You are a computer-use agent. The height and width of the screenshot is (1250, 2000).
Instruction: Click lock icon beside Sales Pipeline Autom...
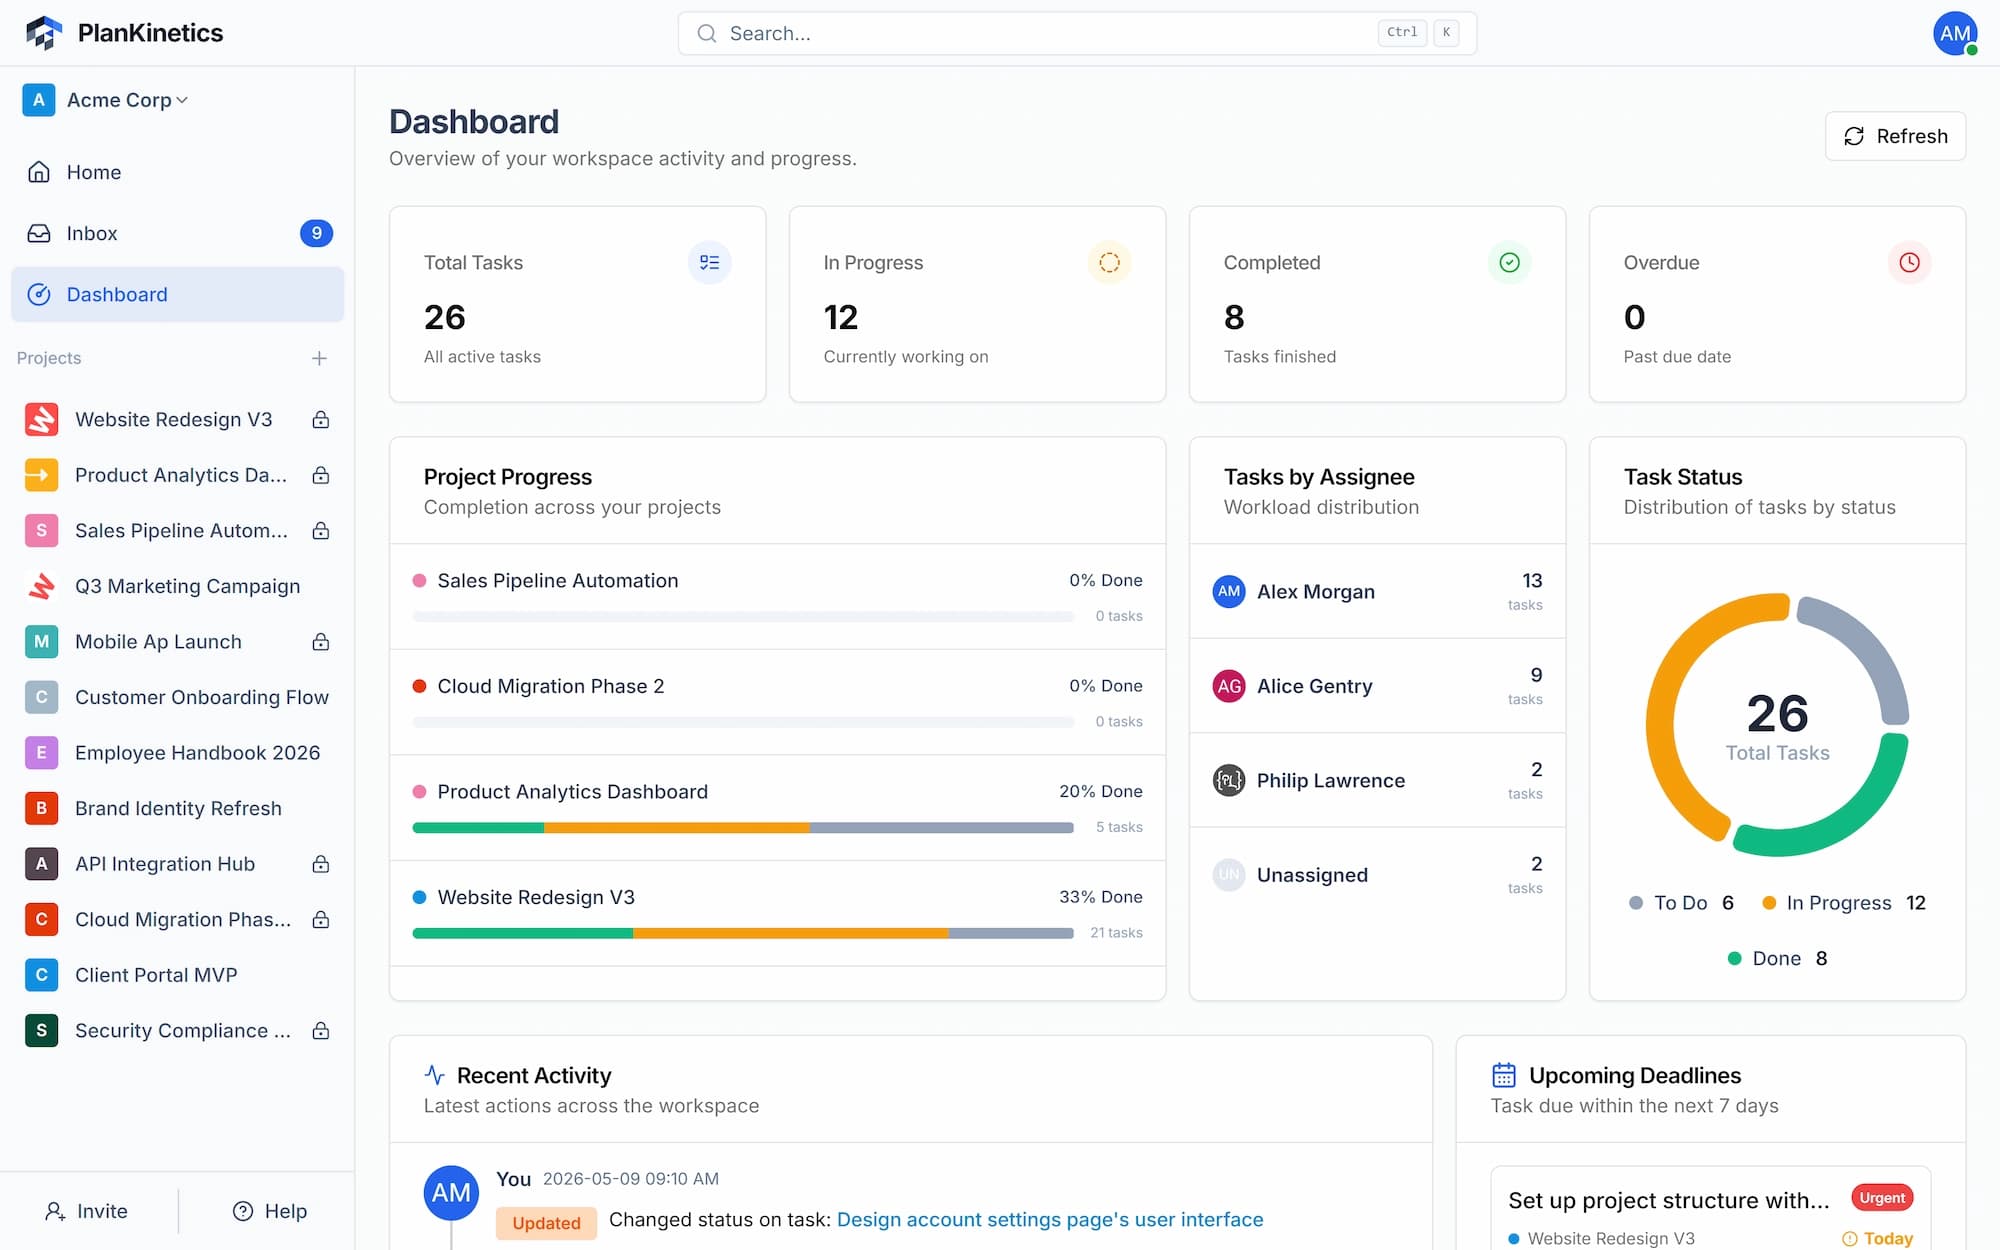[x=320, y=531]
